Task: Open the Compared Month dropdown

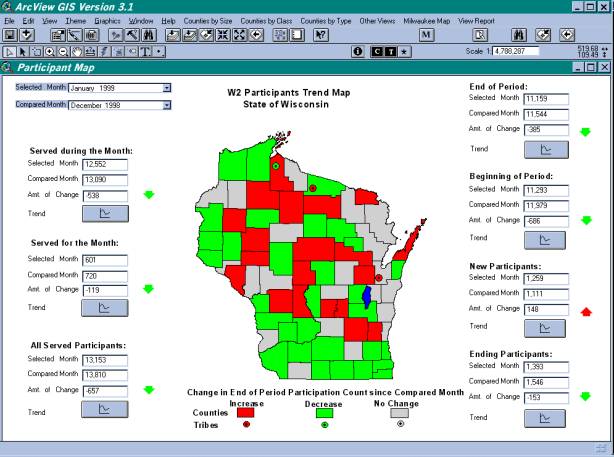Action: [167, 104]
